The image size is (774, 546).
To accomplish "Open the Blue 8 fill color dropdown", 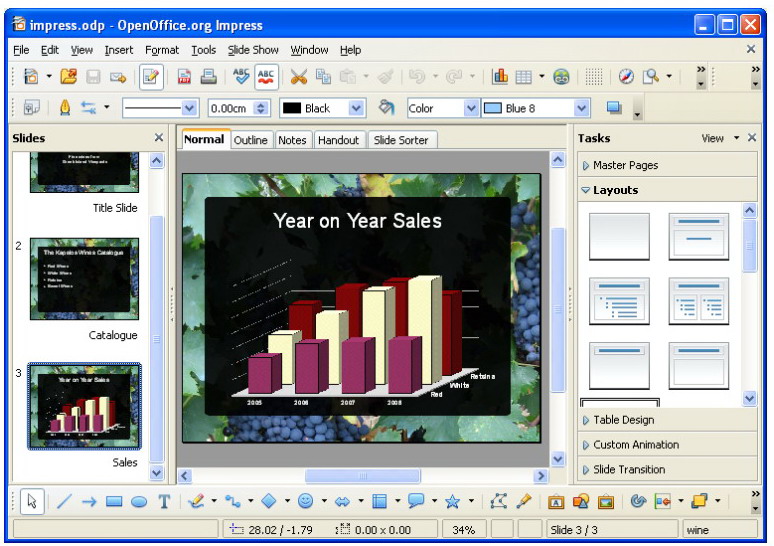I will pyautogui.click(x=582, y=108).
